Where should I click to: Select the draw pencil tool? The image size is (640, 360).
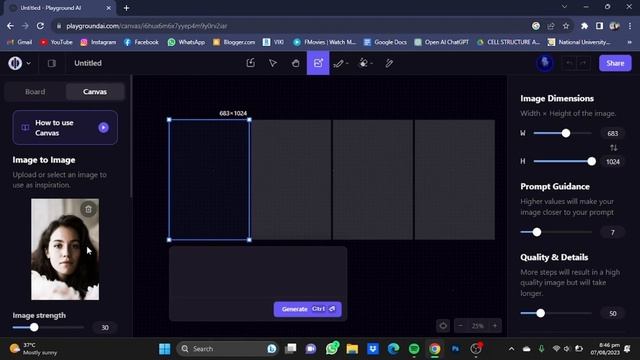click(338, 63)
